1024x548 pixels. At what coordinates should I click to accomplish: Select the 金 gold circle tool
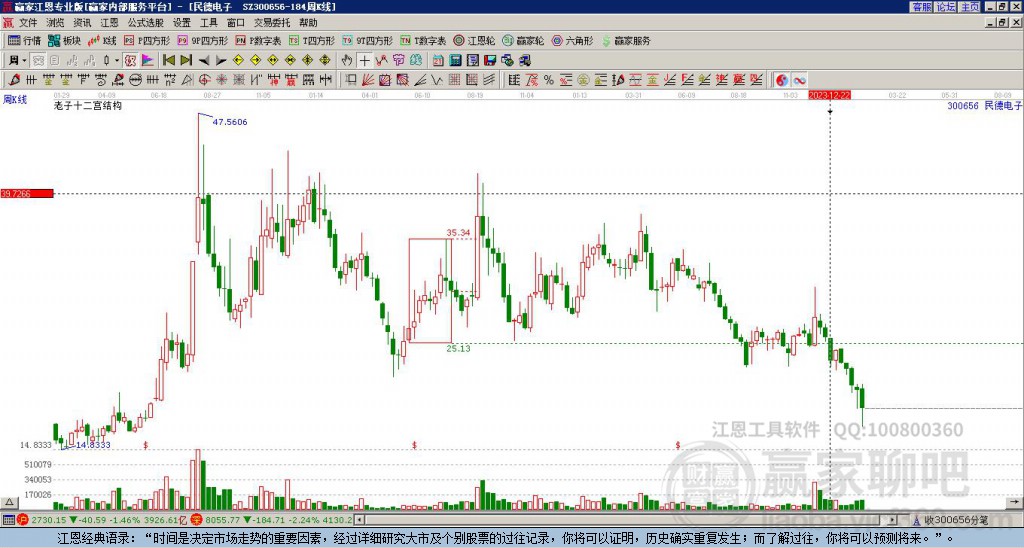tap(583, 80)
